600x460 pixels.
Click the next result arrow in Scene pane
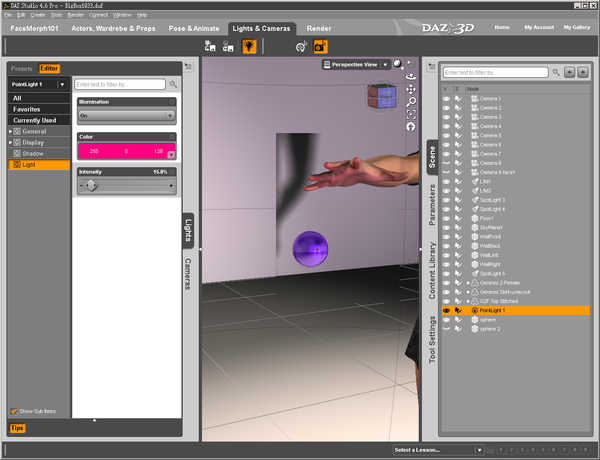coord(583,72)
